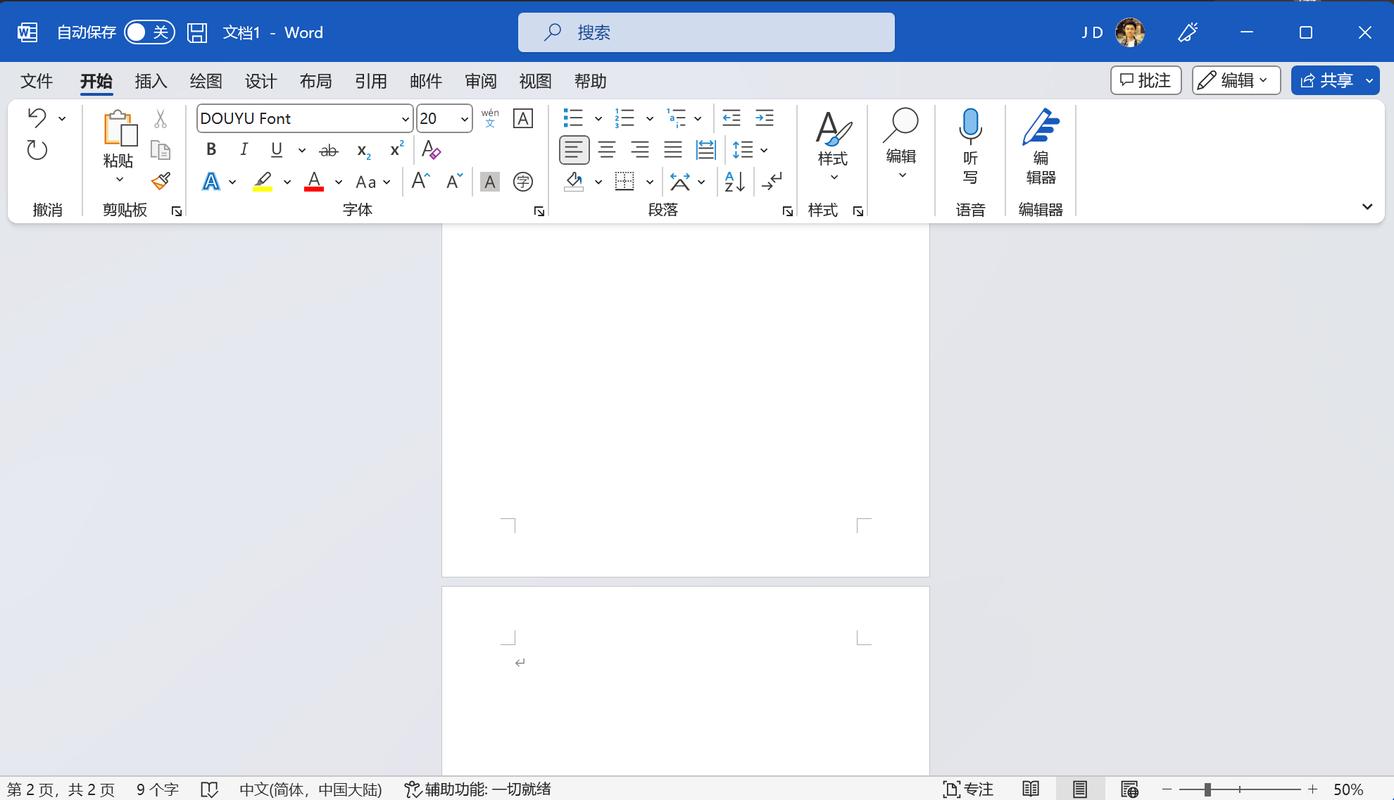Apply strikethrough formatting
Image resolution: width=1394 pixels, height=800 pixels.
click(x=328, y=150)
